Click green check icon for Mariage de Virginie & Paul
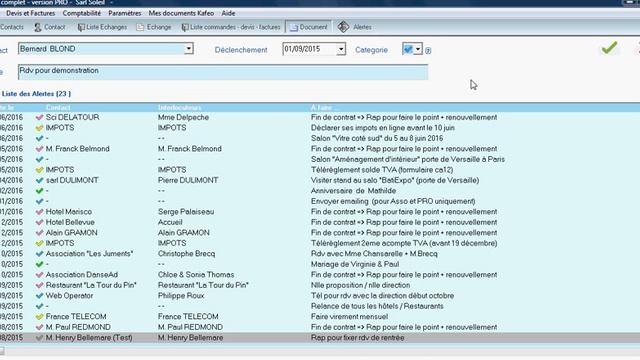This screenshot has width=640, height=360. 39,264
